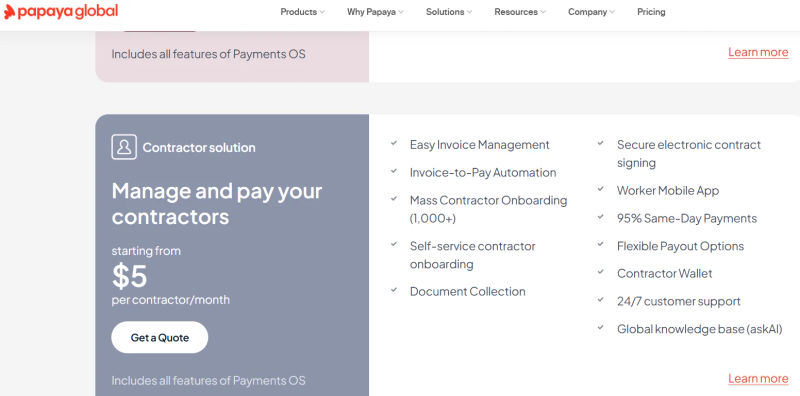Click the Easy Invoice Management text

point(480,145)
